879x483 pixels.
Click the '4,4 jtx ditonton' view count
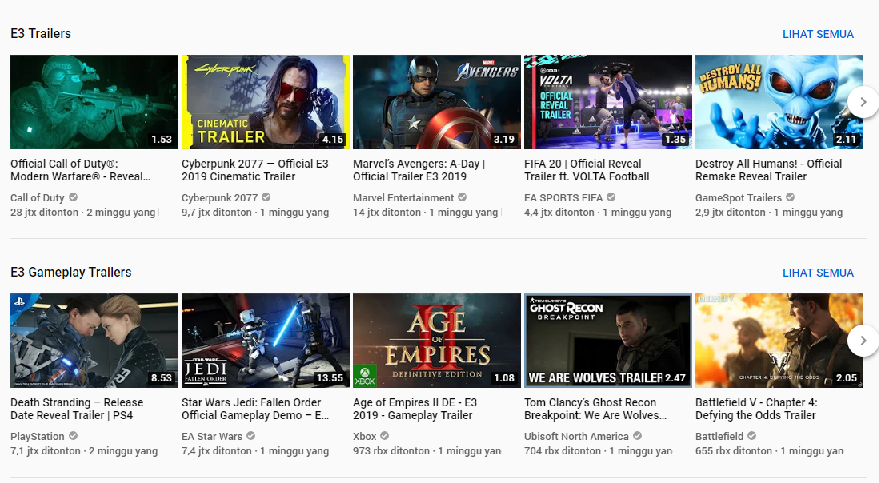tap(559, 212)
